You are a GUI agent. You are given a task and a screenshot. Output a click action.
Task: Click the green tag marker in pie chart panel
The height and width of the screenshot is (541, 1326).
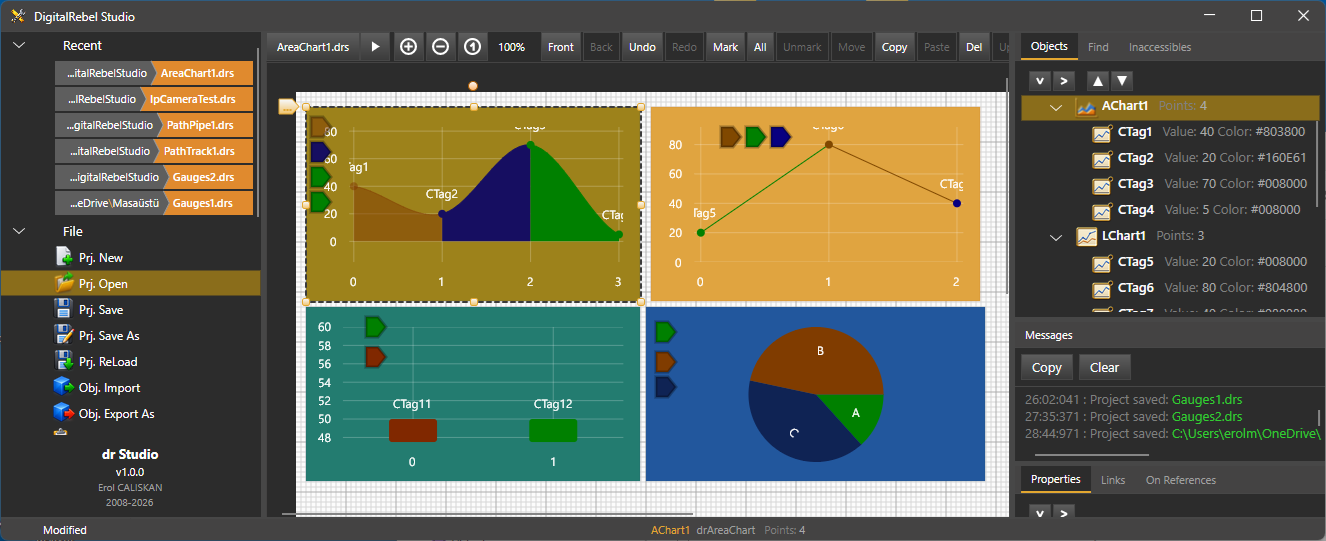666,331
